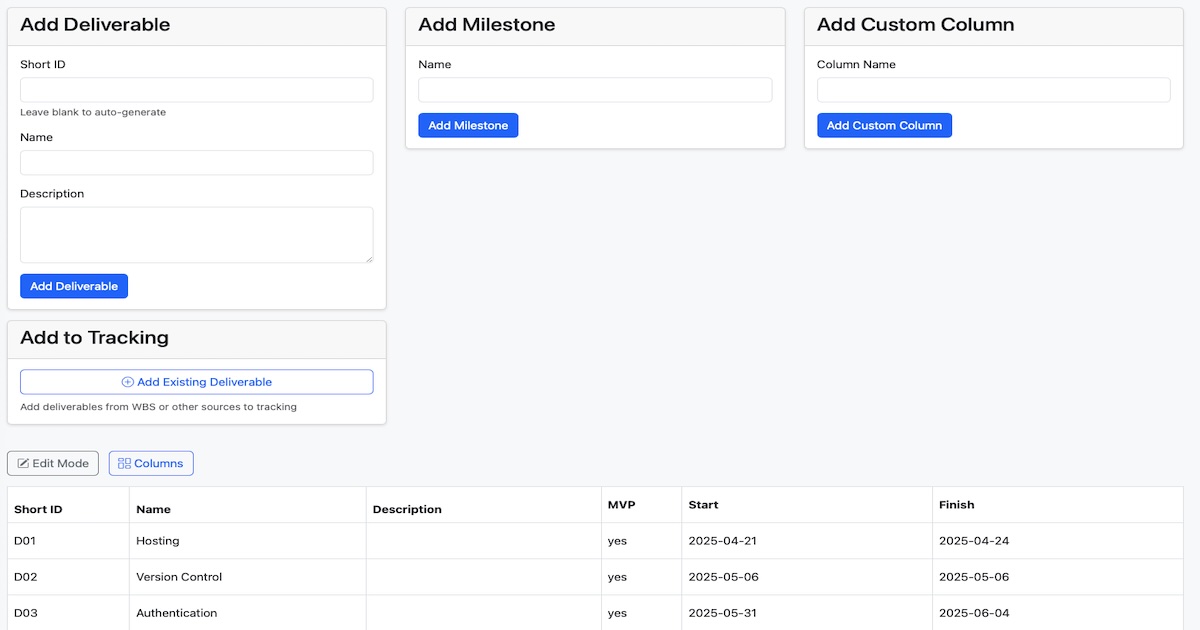
Task: Select the Hosting name cell
Action: 248,541
